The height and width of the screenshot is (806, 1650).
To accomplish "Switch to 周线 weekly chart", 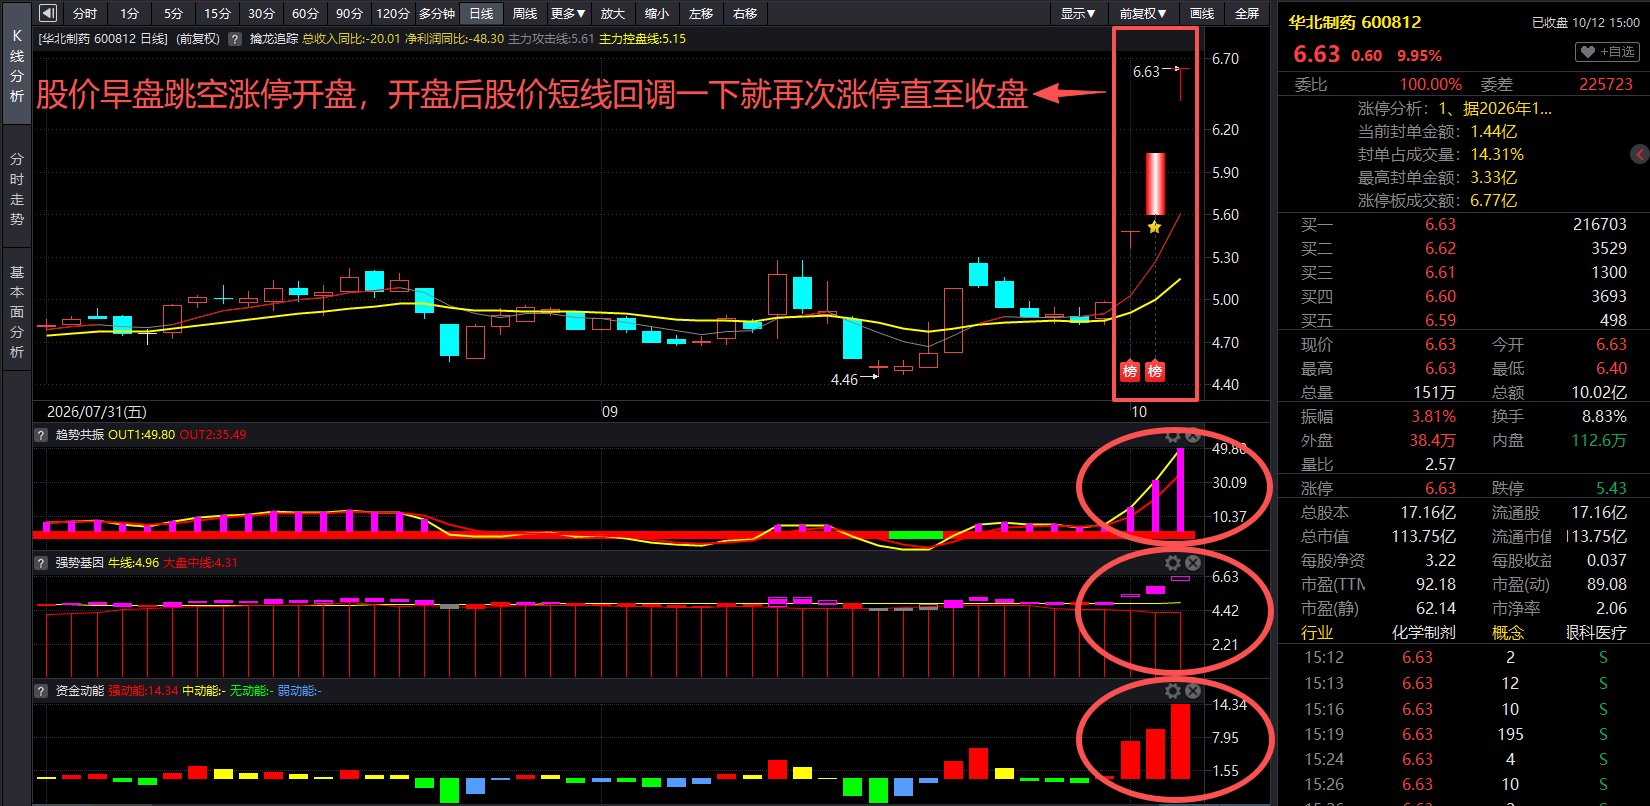I will click(525, 13).
